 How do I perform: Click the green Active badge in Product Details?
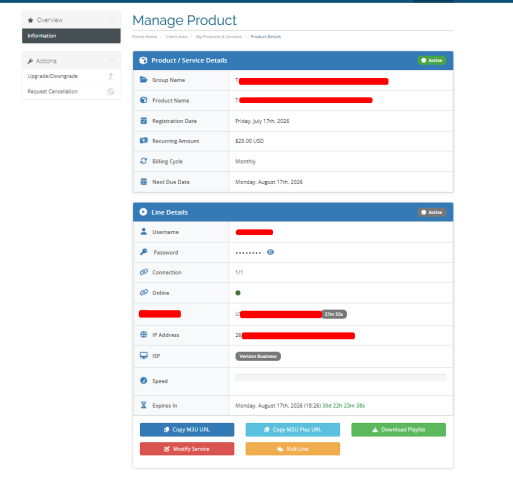click(x=432, y=60)
